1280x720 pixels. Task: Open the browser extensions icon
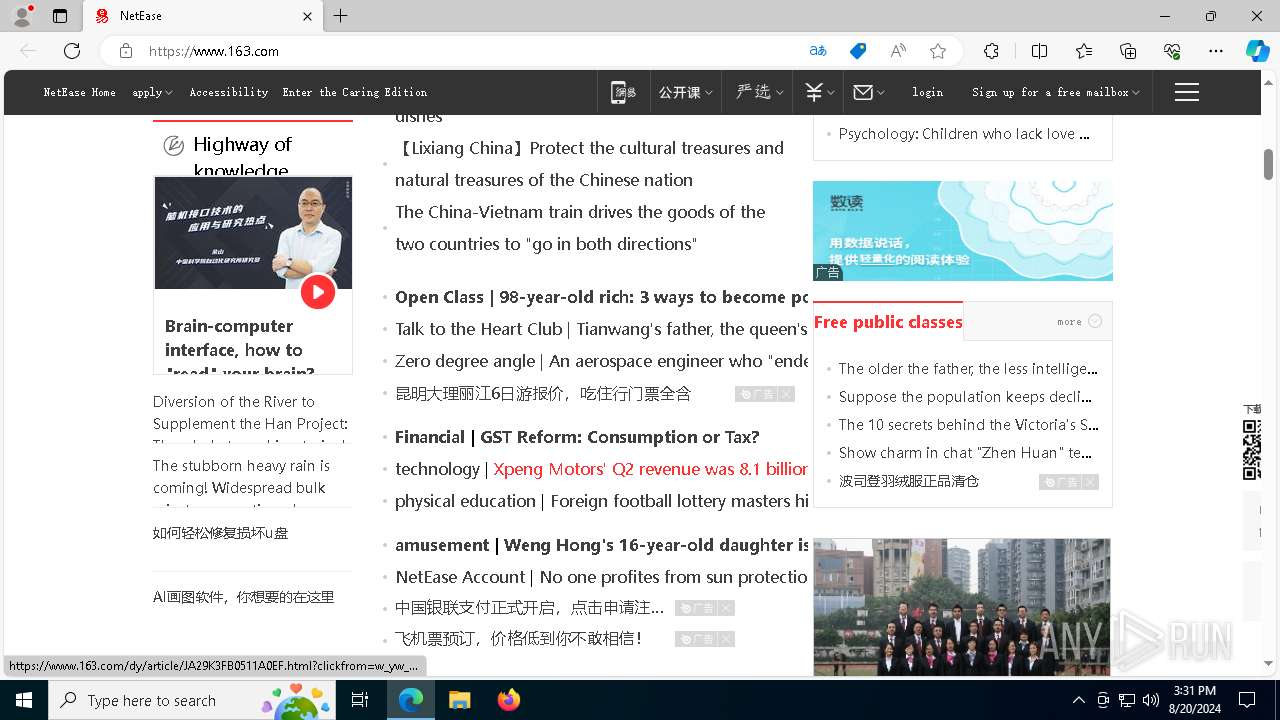point(991,51)
